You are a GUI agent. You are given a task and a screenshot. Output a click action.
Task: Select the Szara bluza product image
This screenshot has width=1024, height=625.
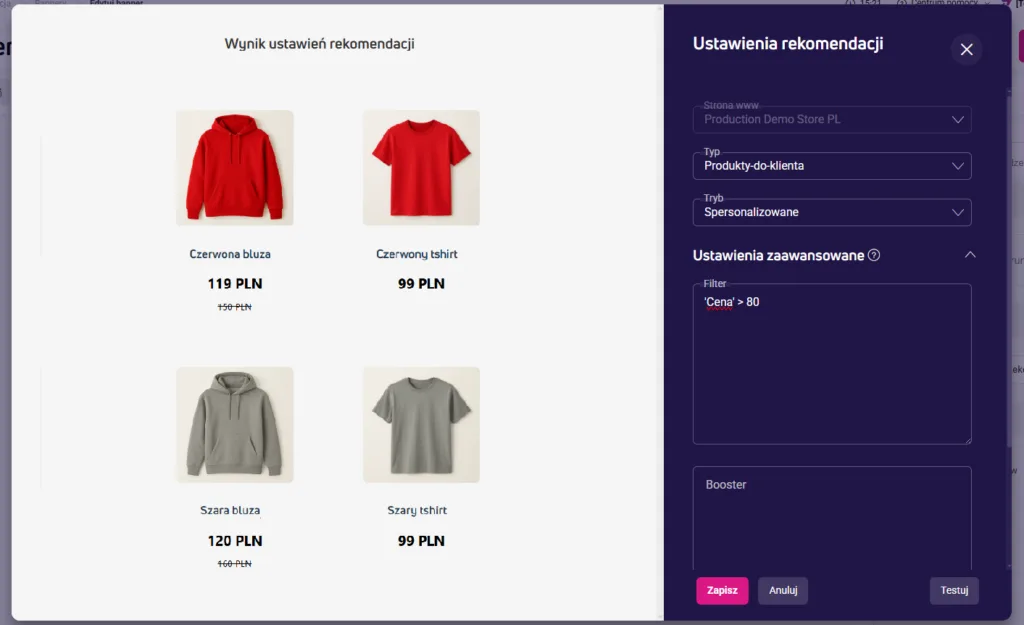click(x=234, y=425)
